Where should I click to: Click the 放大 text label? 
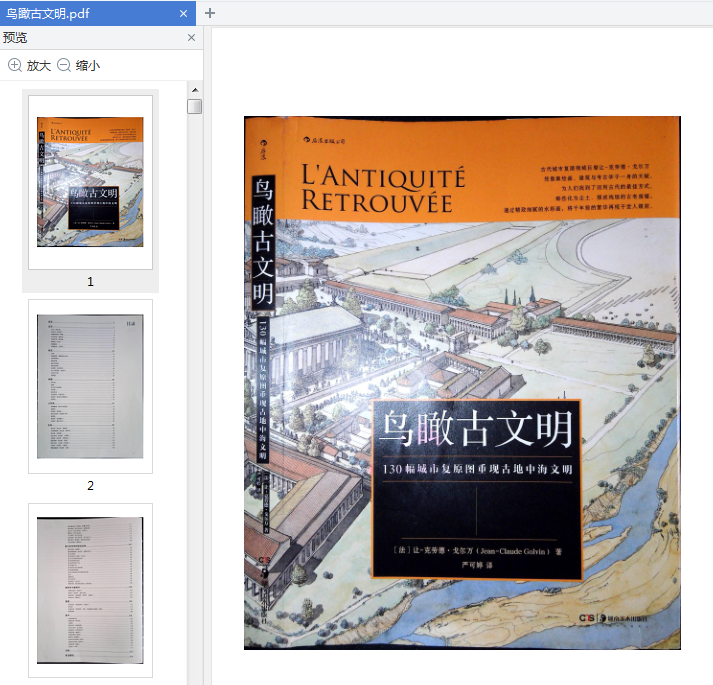coord(39,65)
